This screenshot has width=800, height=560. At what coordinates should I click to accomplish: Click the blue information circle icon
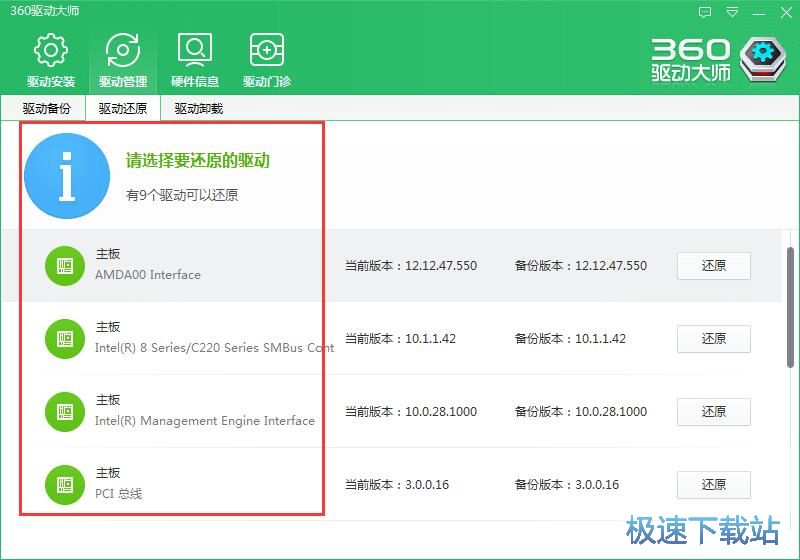(67, 176)
